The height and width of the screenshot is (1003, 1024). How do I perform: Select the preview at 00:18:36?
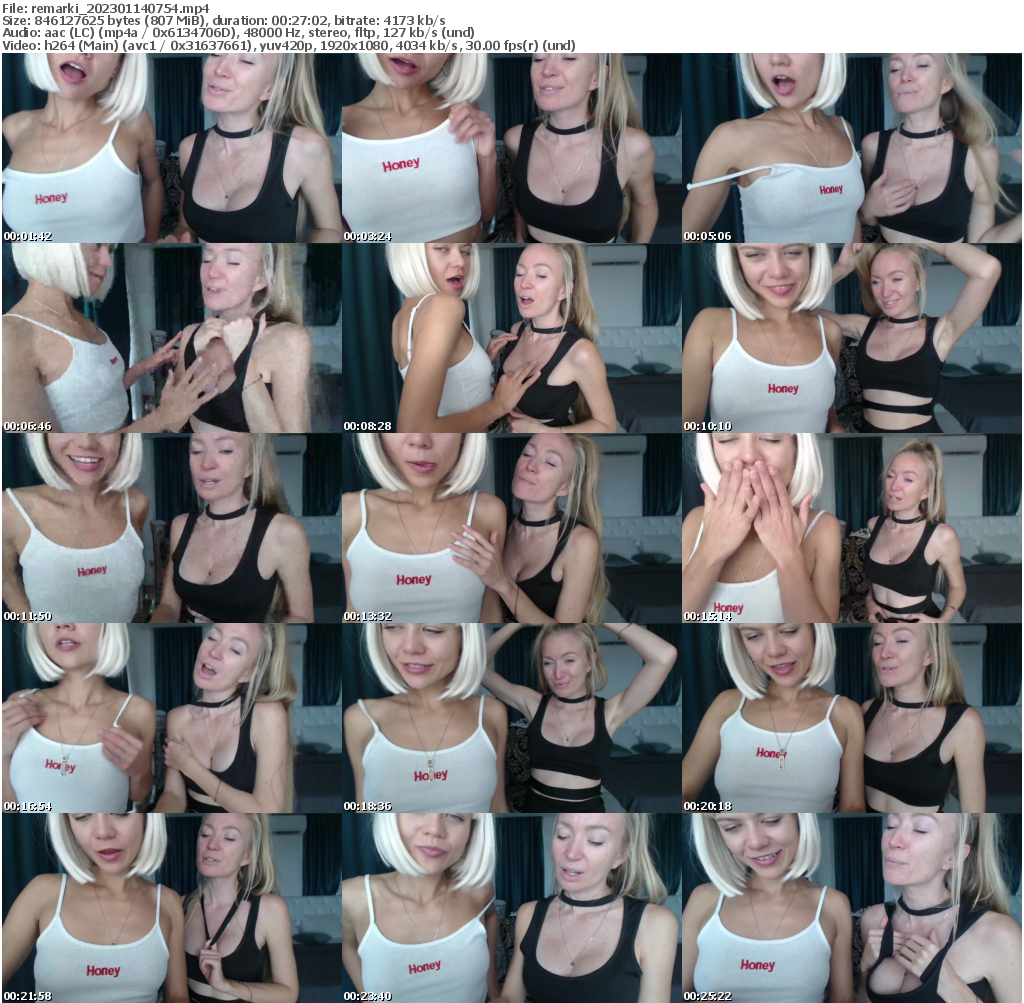pos(511,715)
